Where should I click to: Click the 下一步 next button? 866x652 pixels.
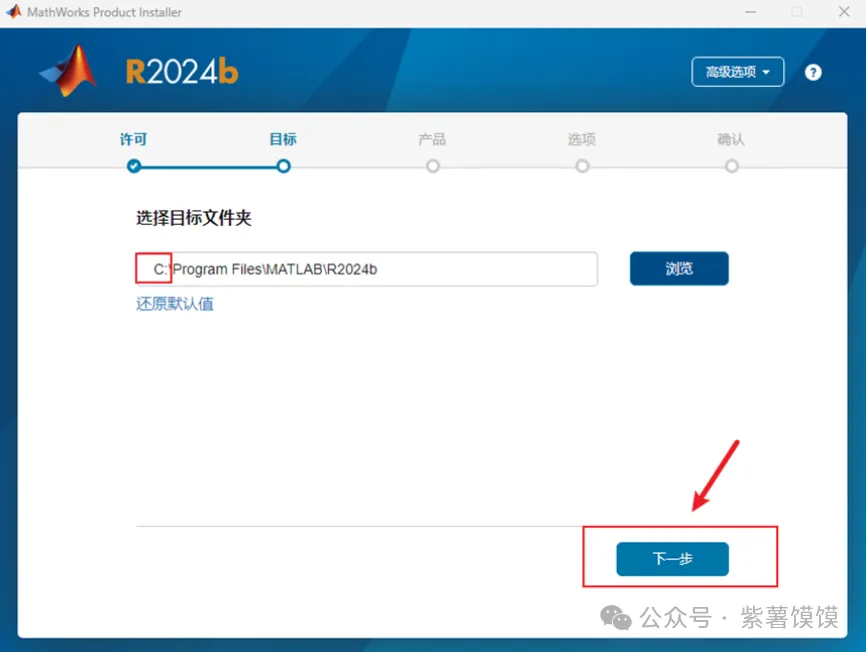673,559
